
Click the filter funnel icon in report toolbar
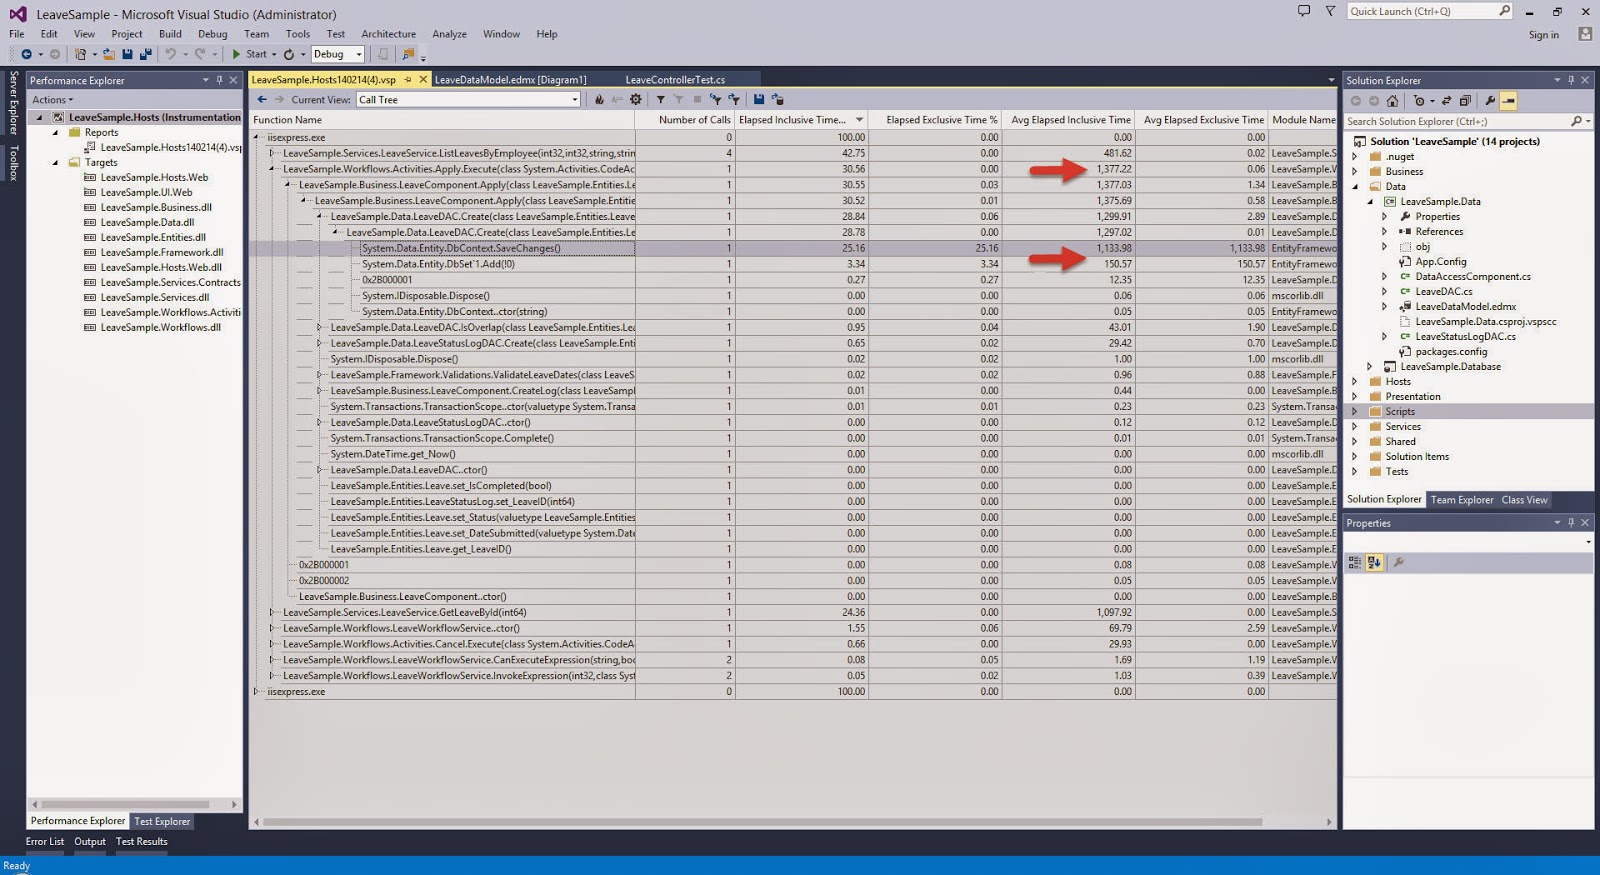tap(660, 99)
